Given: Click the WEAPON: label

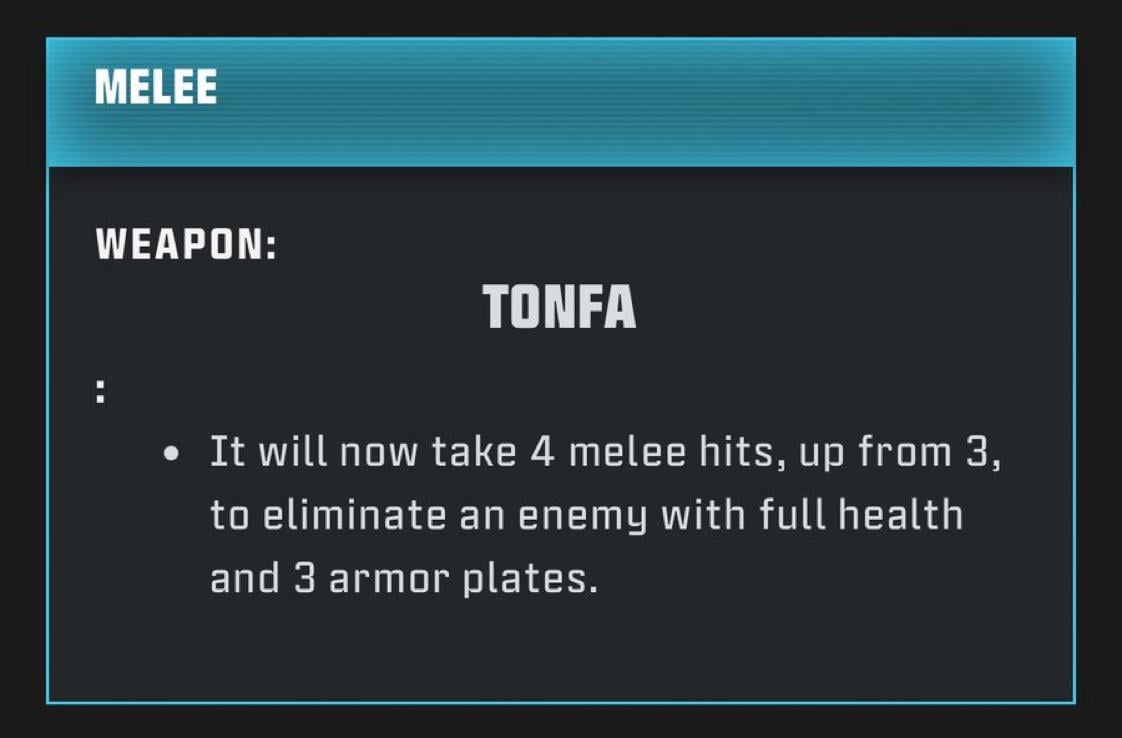Looking at the screenshot, I should (185, 244).
